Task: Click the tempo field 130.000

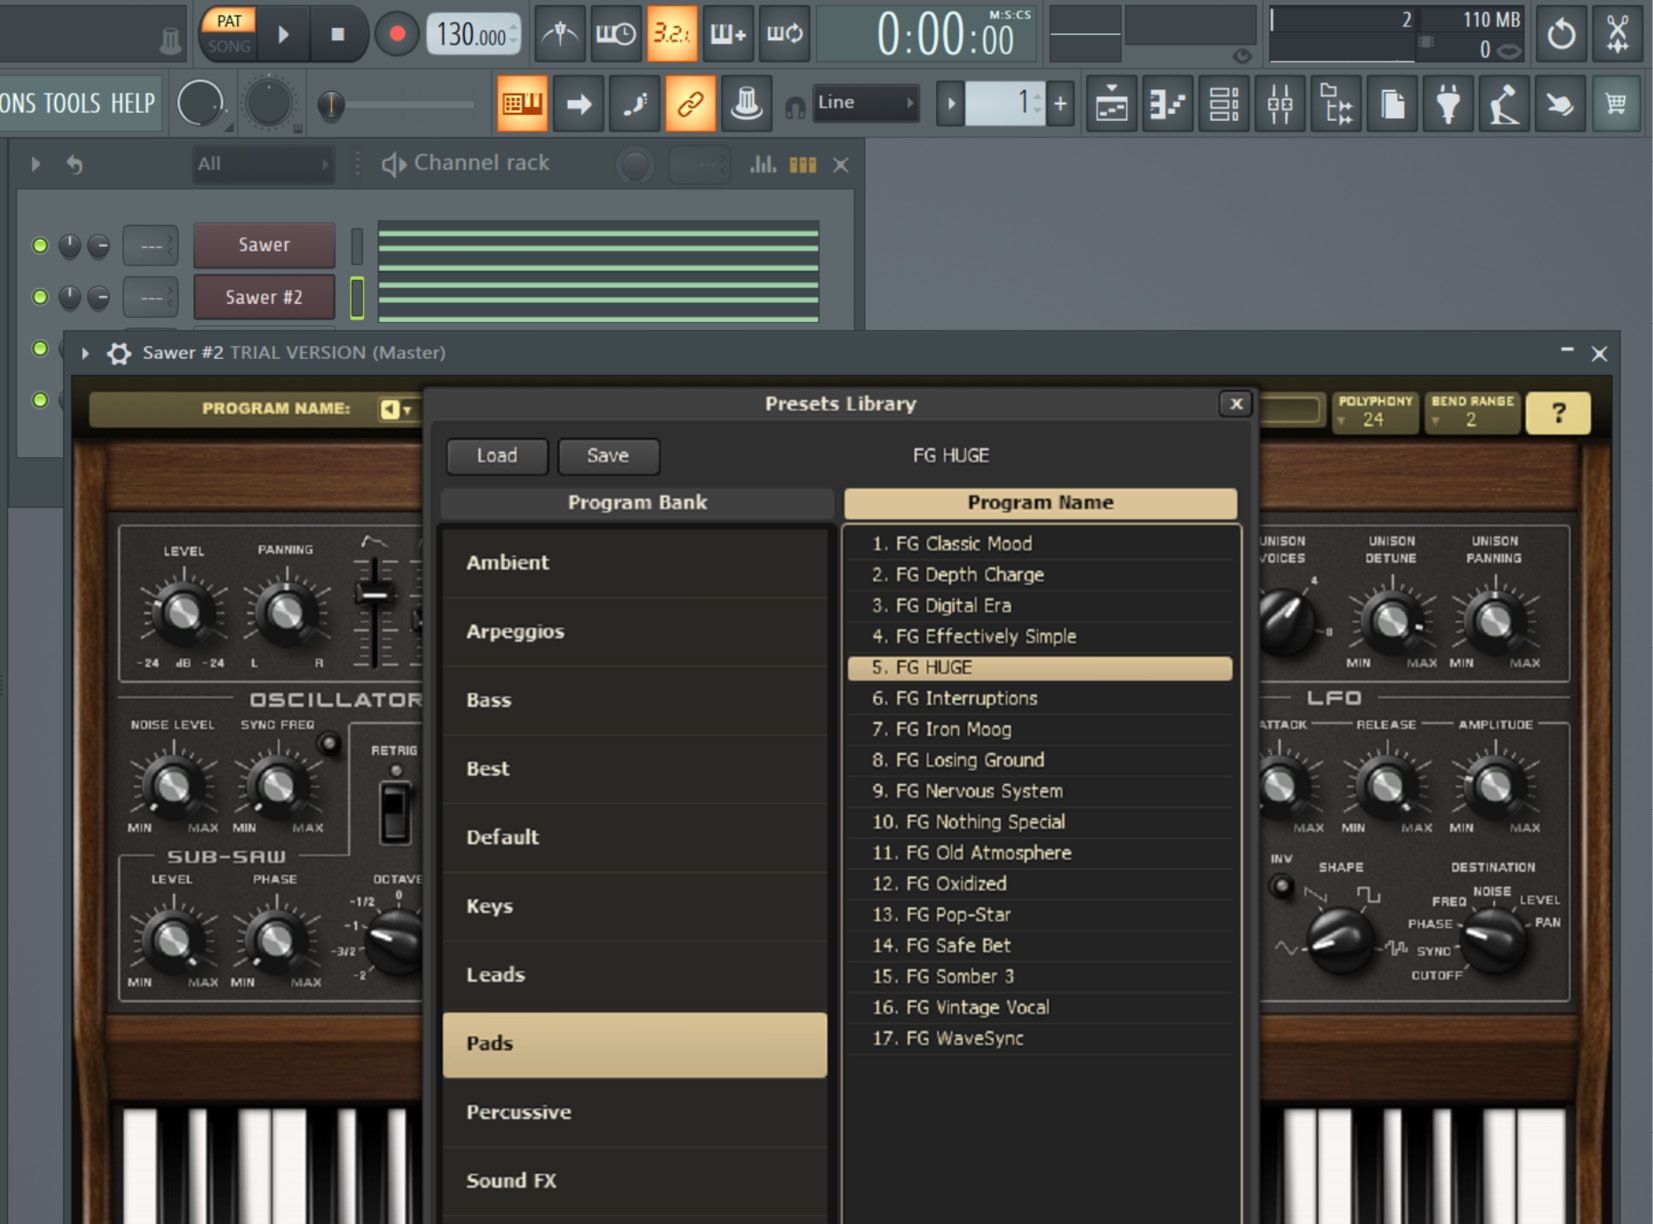Action: pos(474,36)
